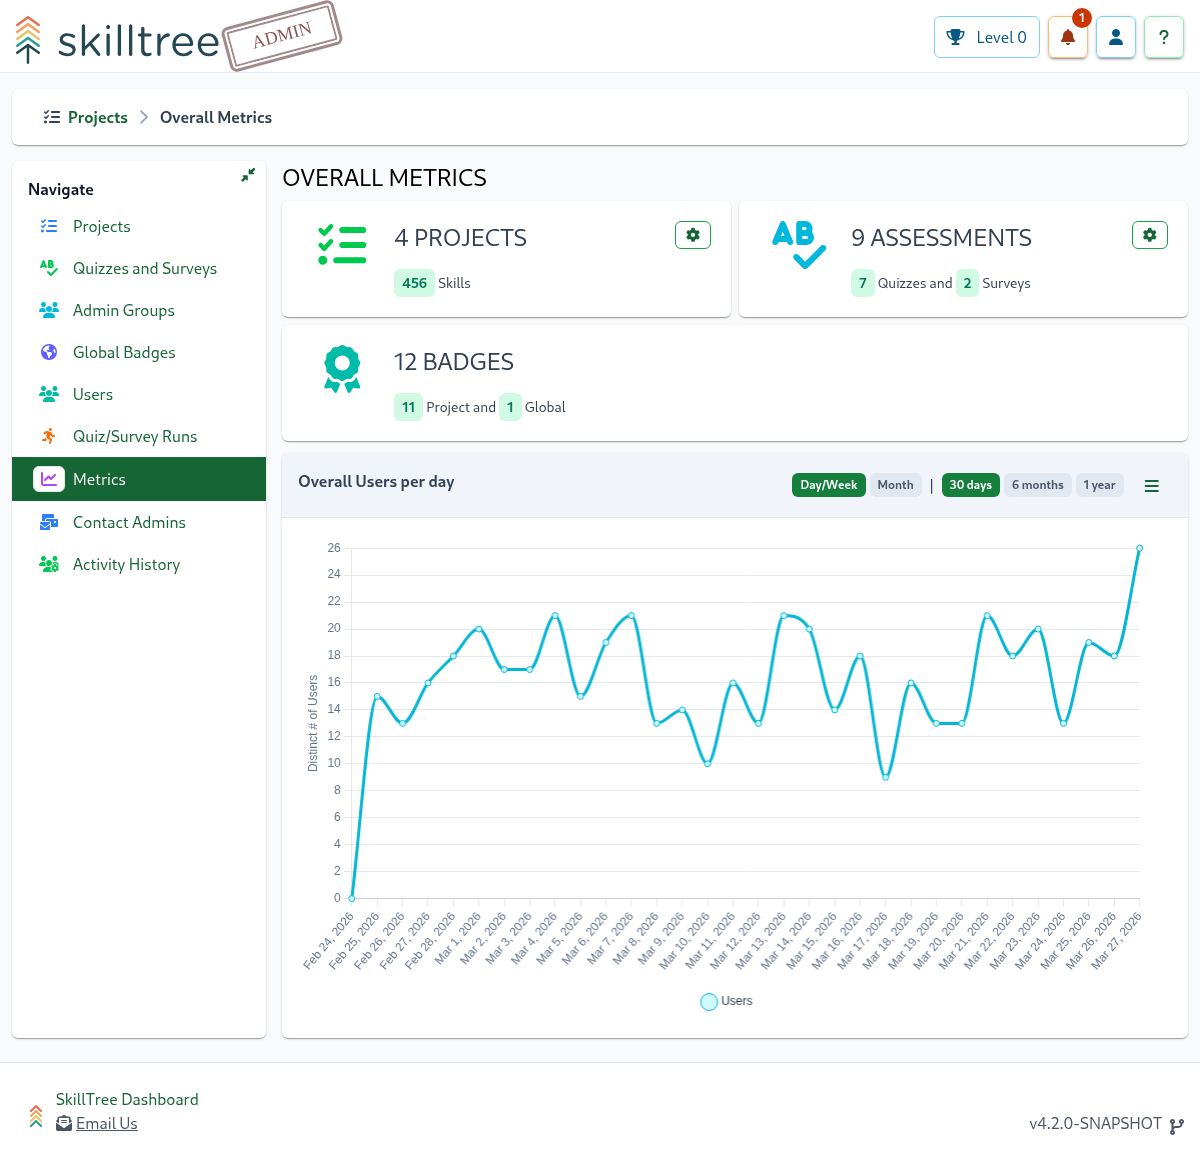
Task: Collapse the Navigate sidebar
Action: coord(248,175)
